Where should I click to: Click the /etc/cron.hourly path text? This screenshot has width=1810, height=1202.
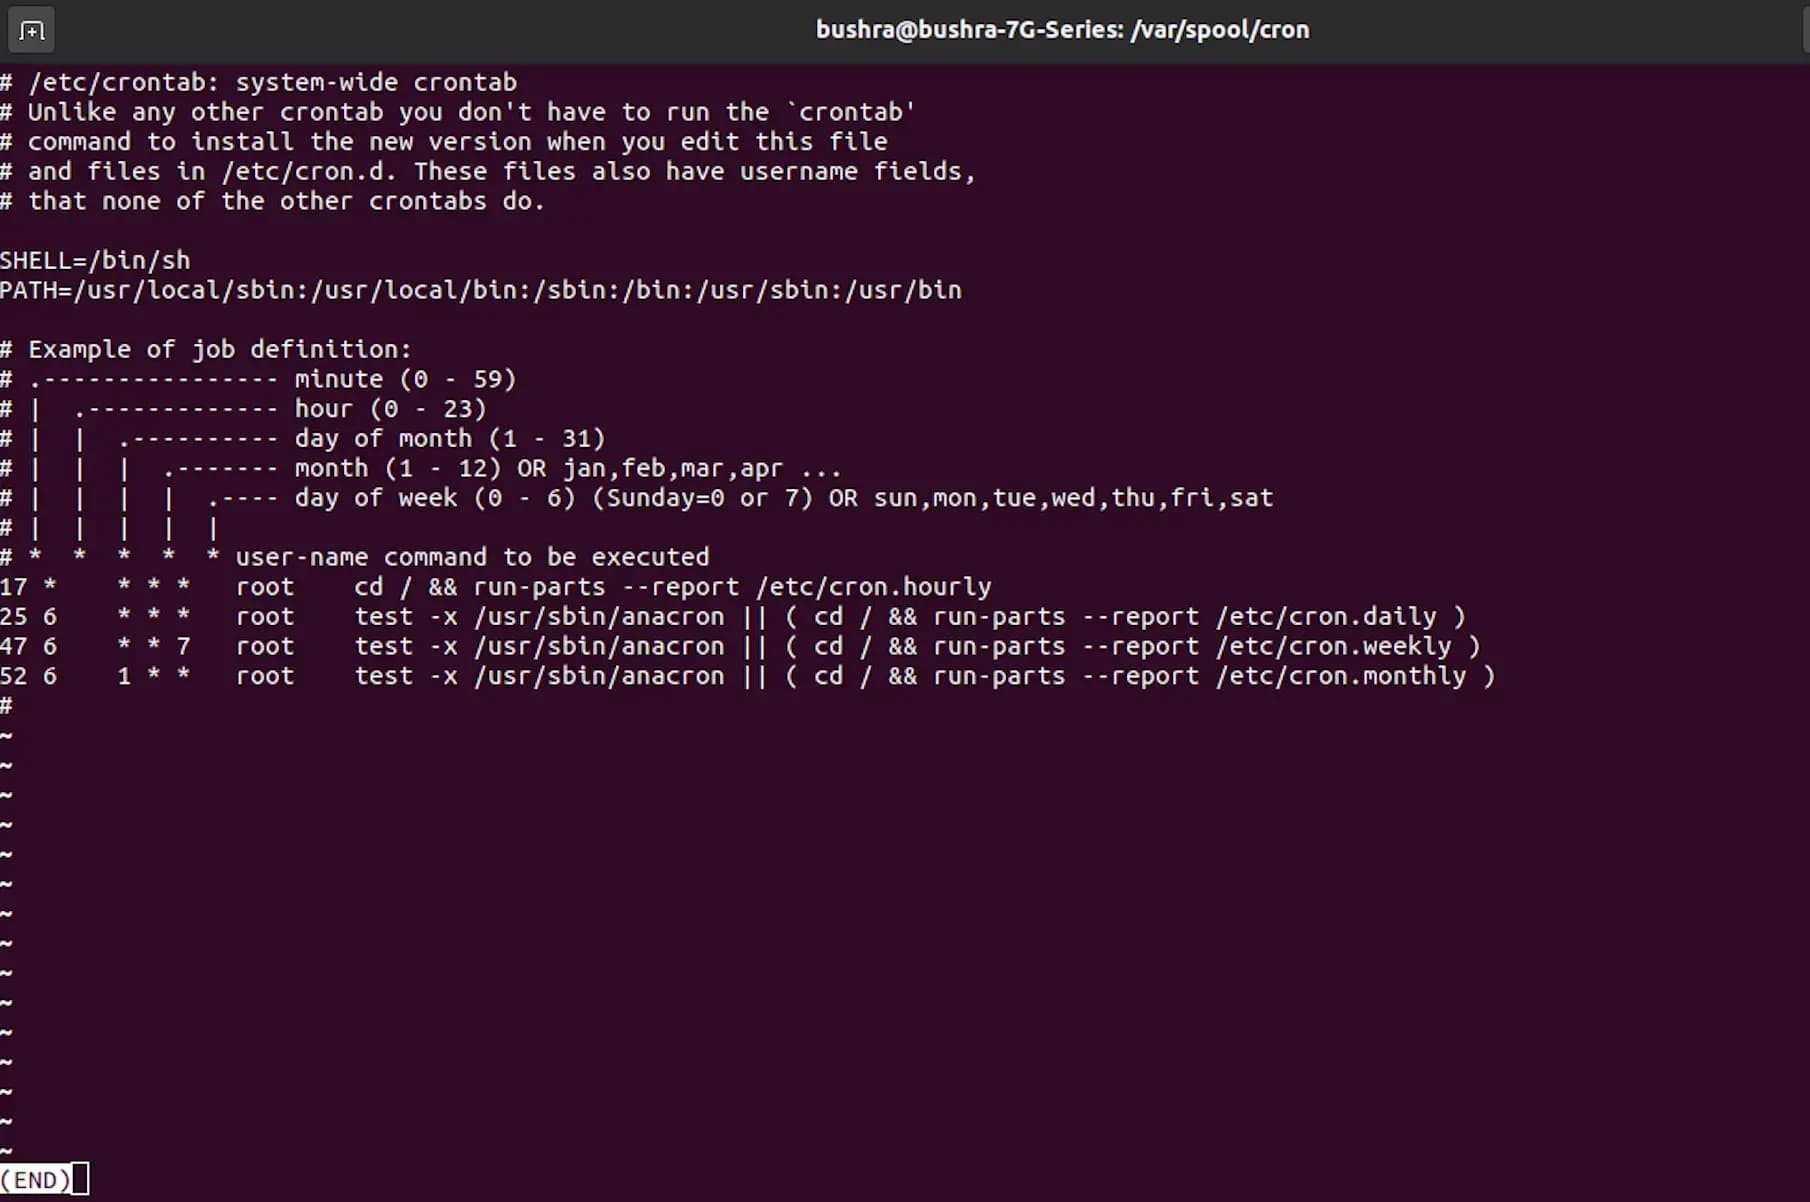coord(873,587)
